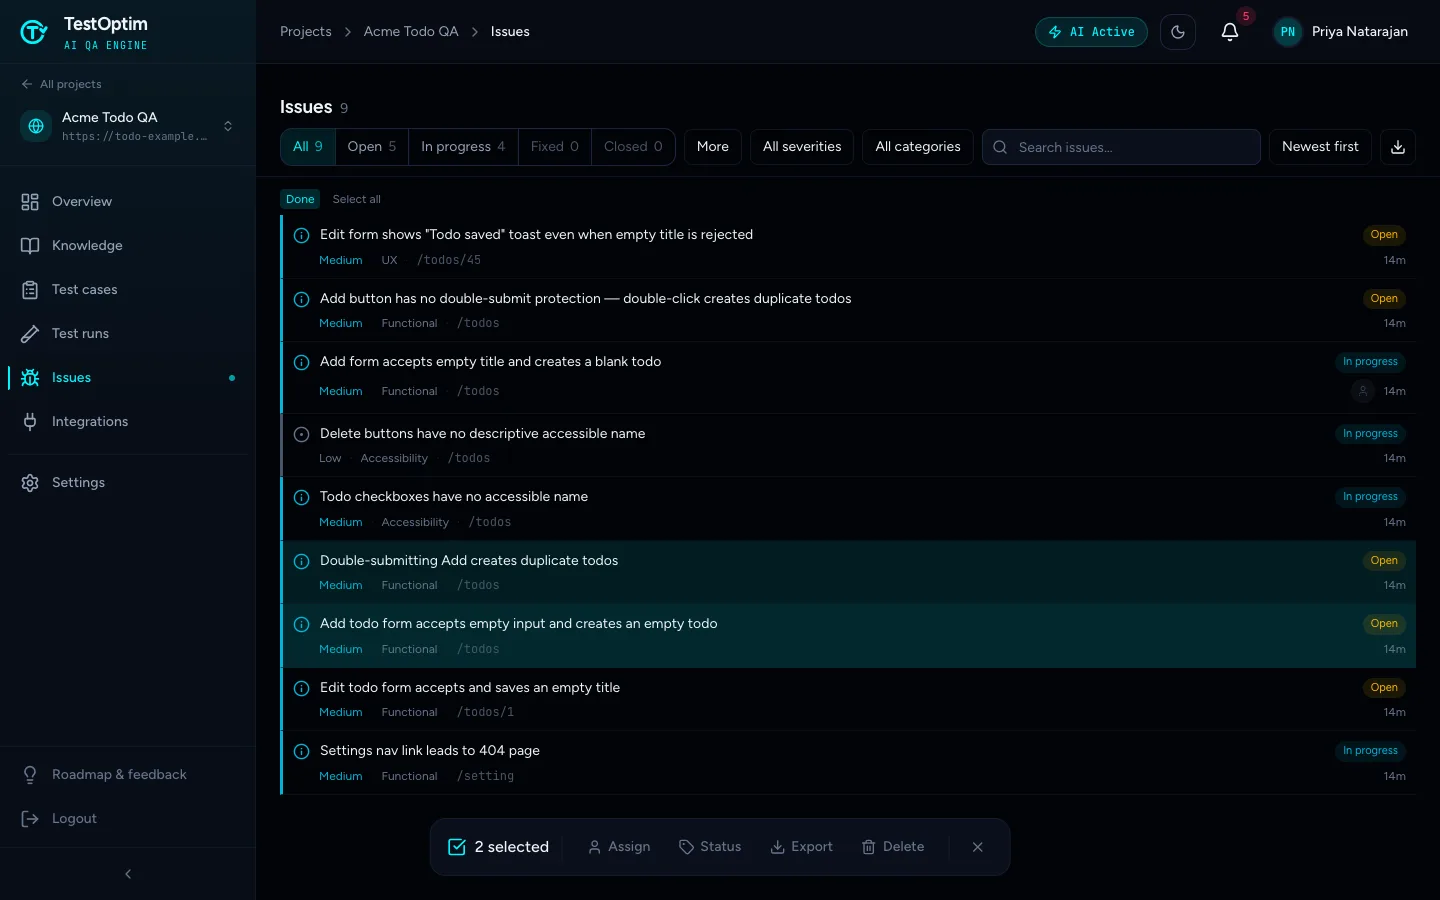
Task: Open notifications bell icon
Action: pyautogui.click(x=1230, y=32)
